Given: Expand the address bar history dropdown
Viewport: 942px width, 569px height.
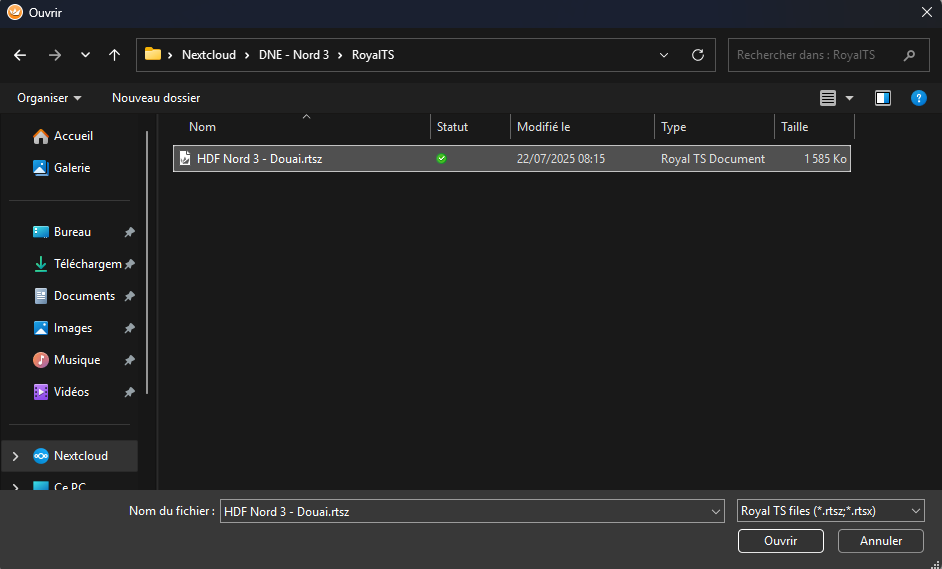Looking at the screenshot, I should coord(664,55).
